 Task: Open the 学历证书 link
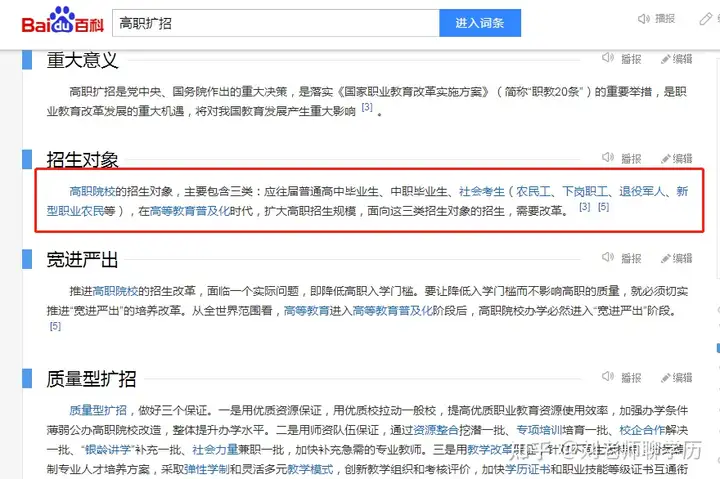click(528, 469)
